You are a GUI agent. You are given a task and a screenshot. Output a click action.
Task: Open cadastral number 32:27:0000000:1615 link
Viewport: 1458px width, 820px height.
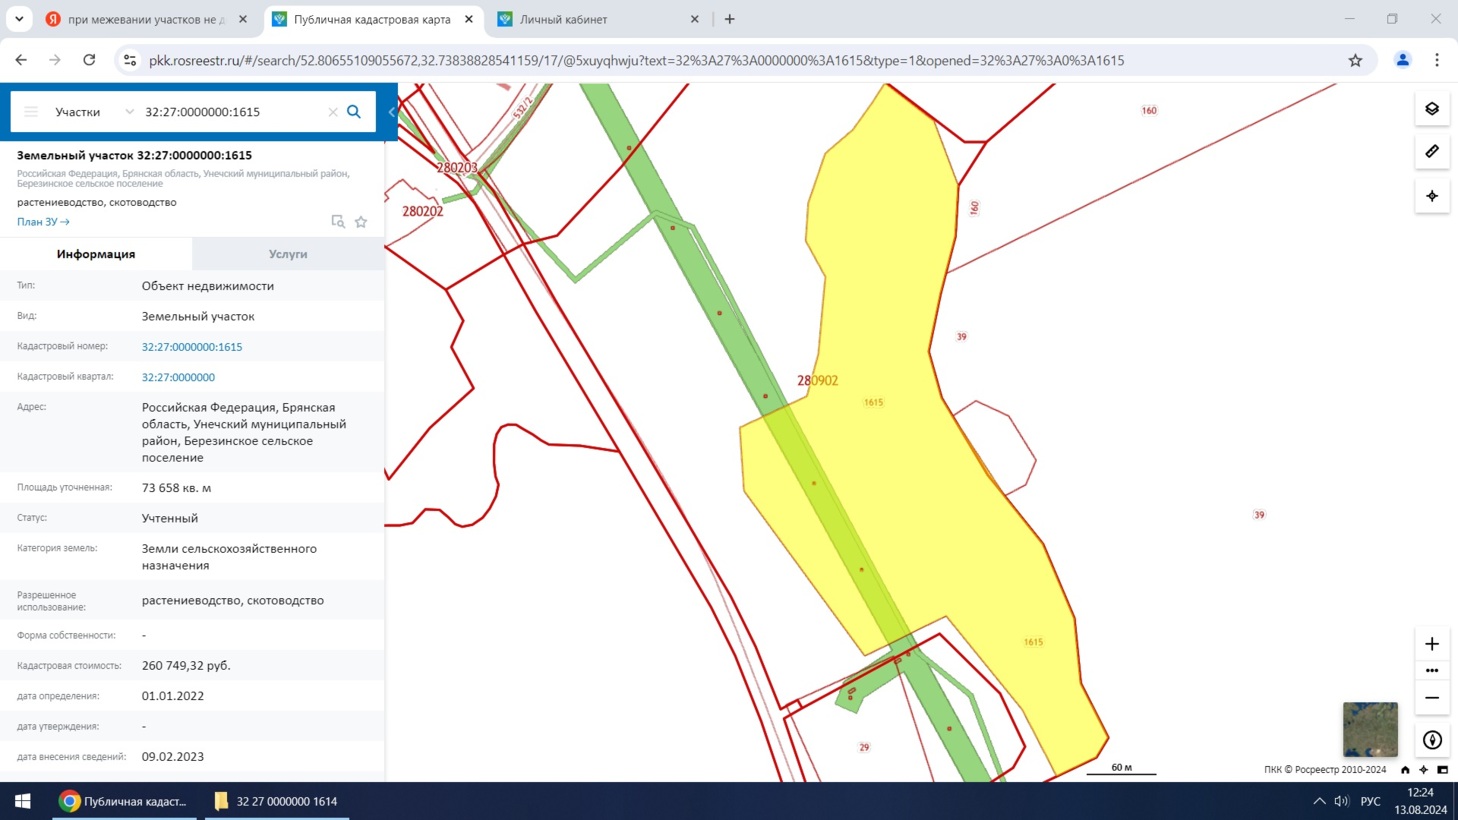click(x=192, y=347)
